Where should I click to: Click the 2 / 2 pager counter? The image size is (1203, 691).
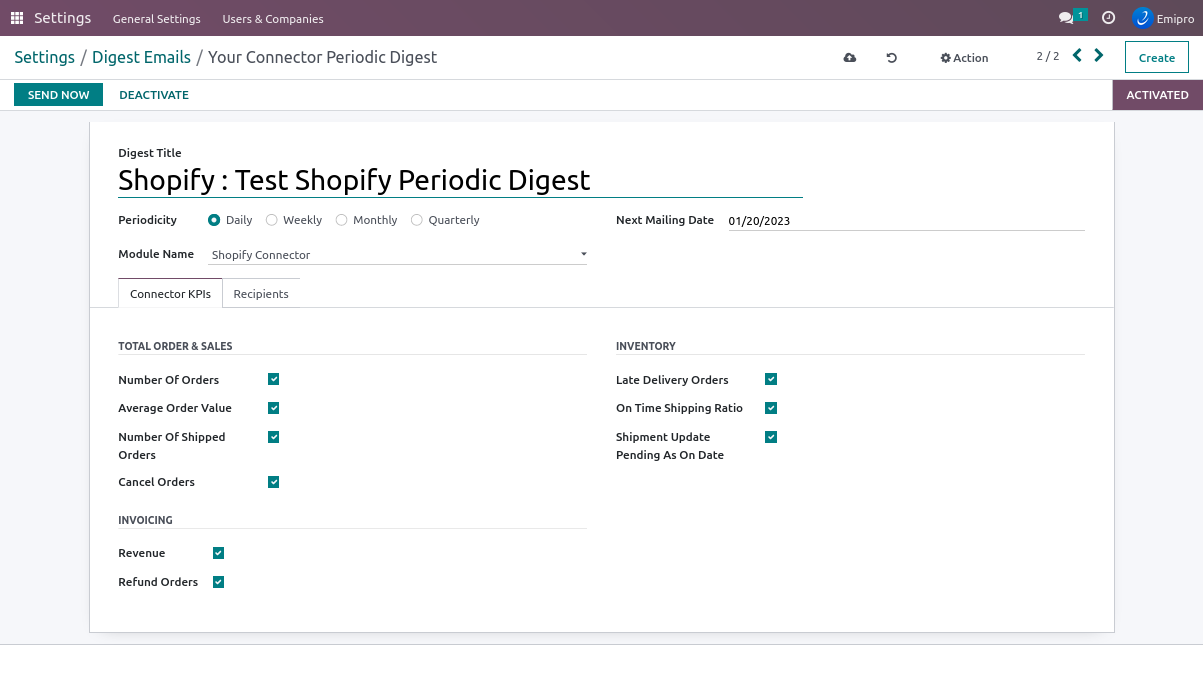pos(1047,57)
